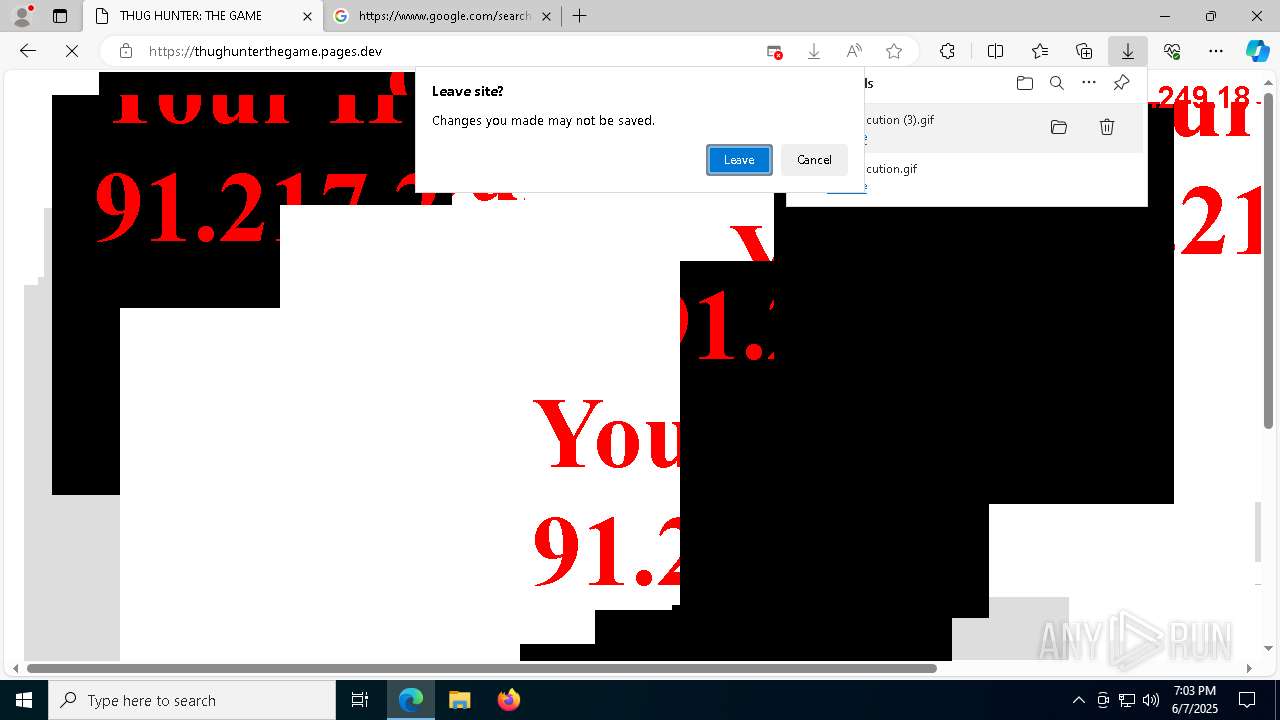Open Collections panel
The height and width of the screenshot is (720, 1280).
1084,51
